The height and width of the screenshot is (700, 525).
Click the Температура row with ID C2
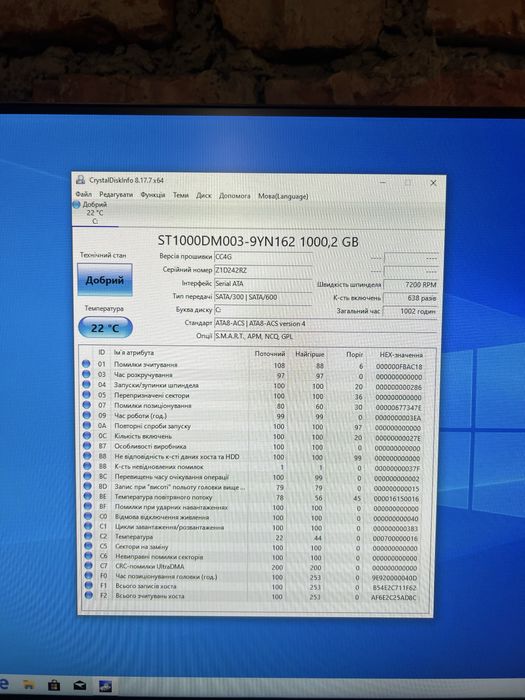pos(253,537)
